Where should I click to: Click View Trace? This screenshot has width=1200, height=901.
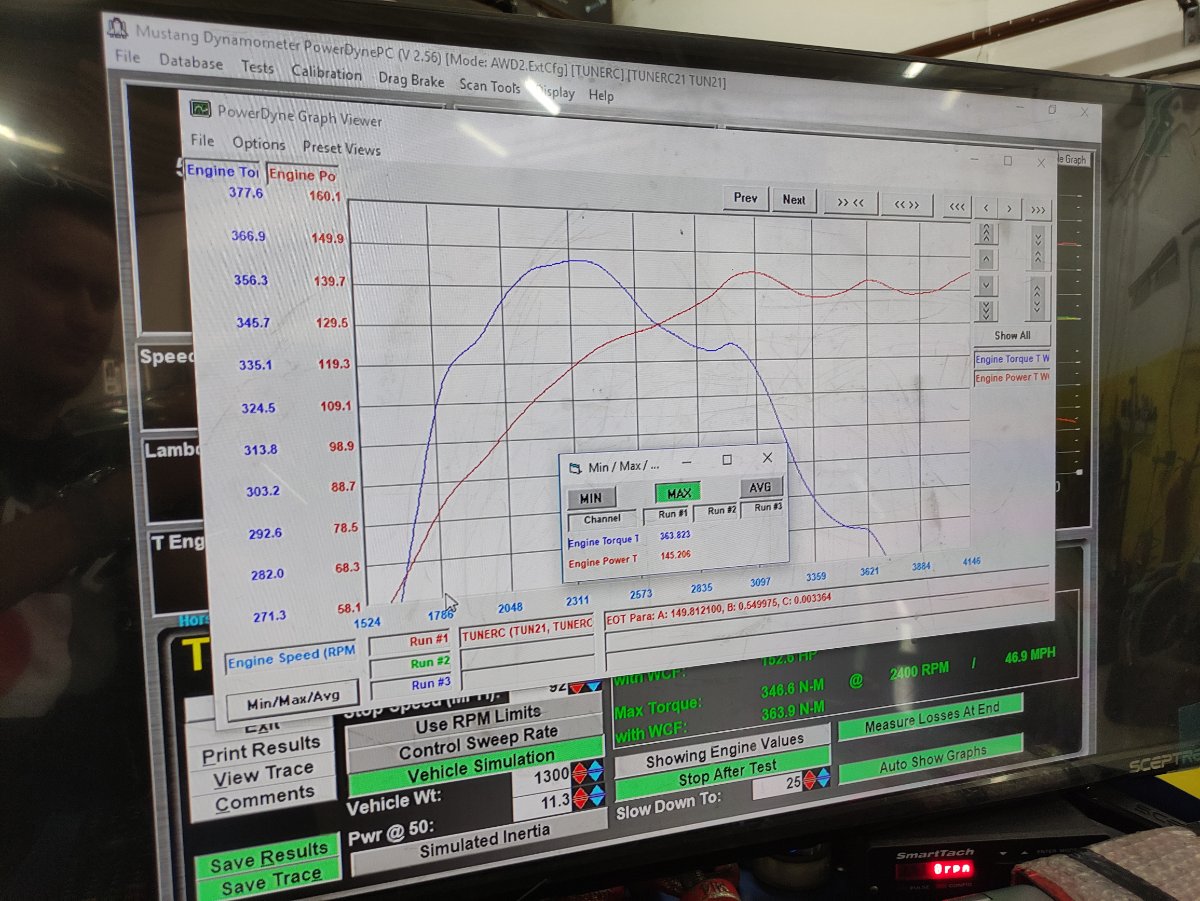pos(264,775)
